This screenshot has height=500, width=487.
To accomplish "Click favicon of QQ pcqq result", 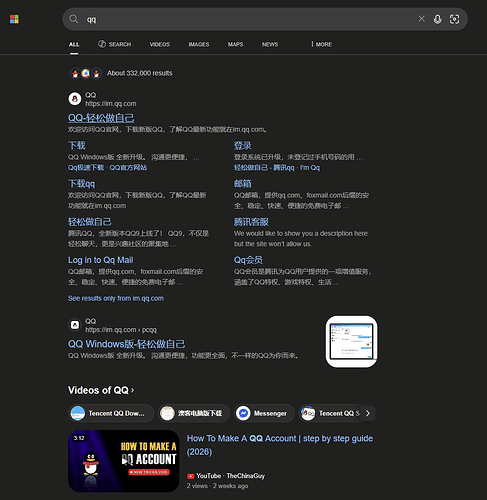I will coord(75,325).
